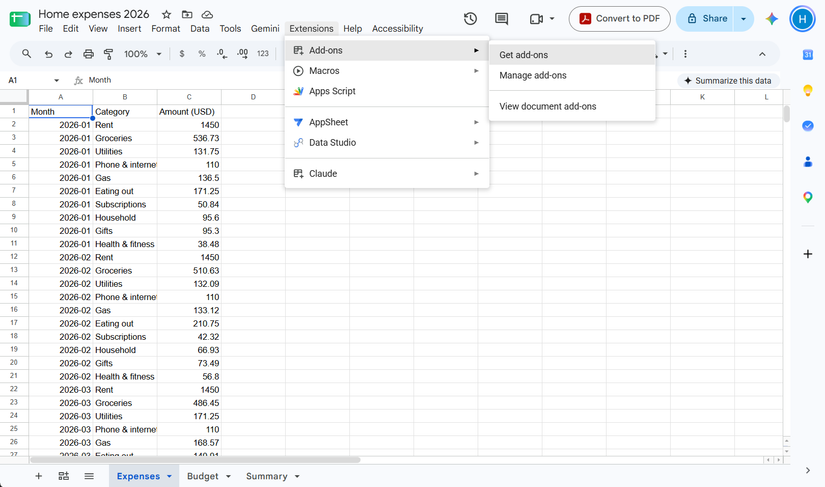Choose View document add-ons
Viewport: 825px width, 487px height.
point(572,106)
